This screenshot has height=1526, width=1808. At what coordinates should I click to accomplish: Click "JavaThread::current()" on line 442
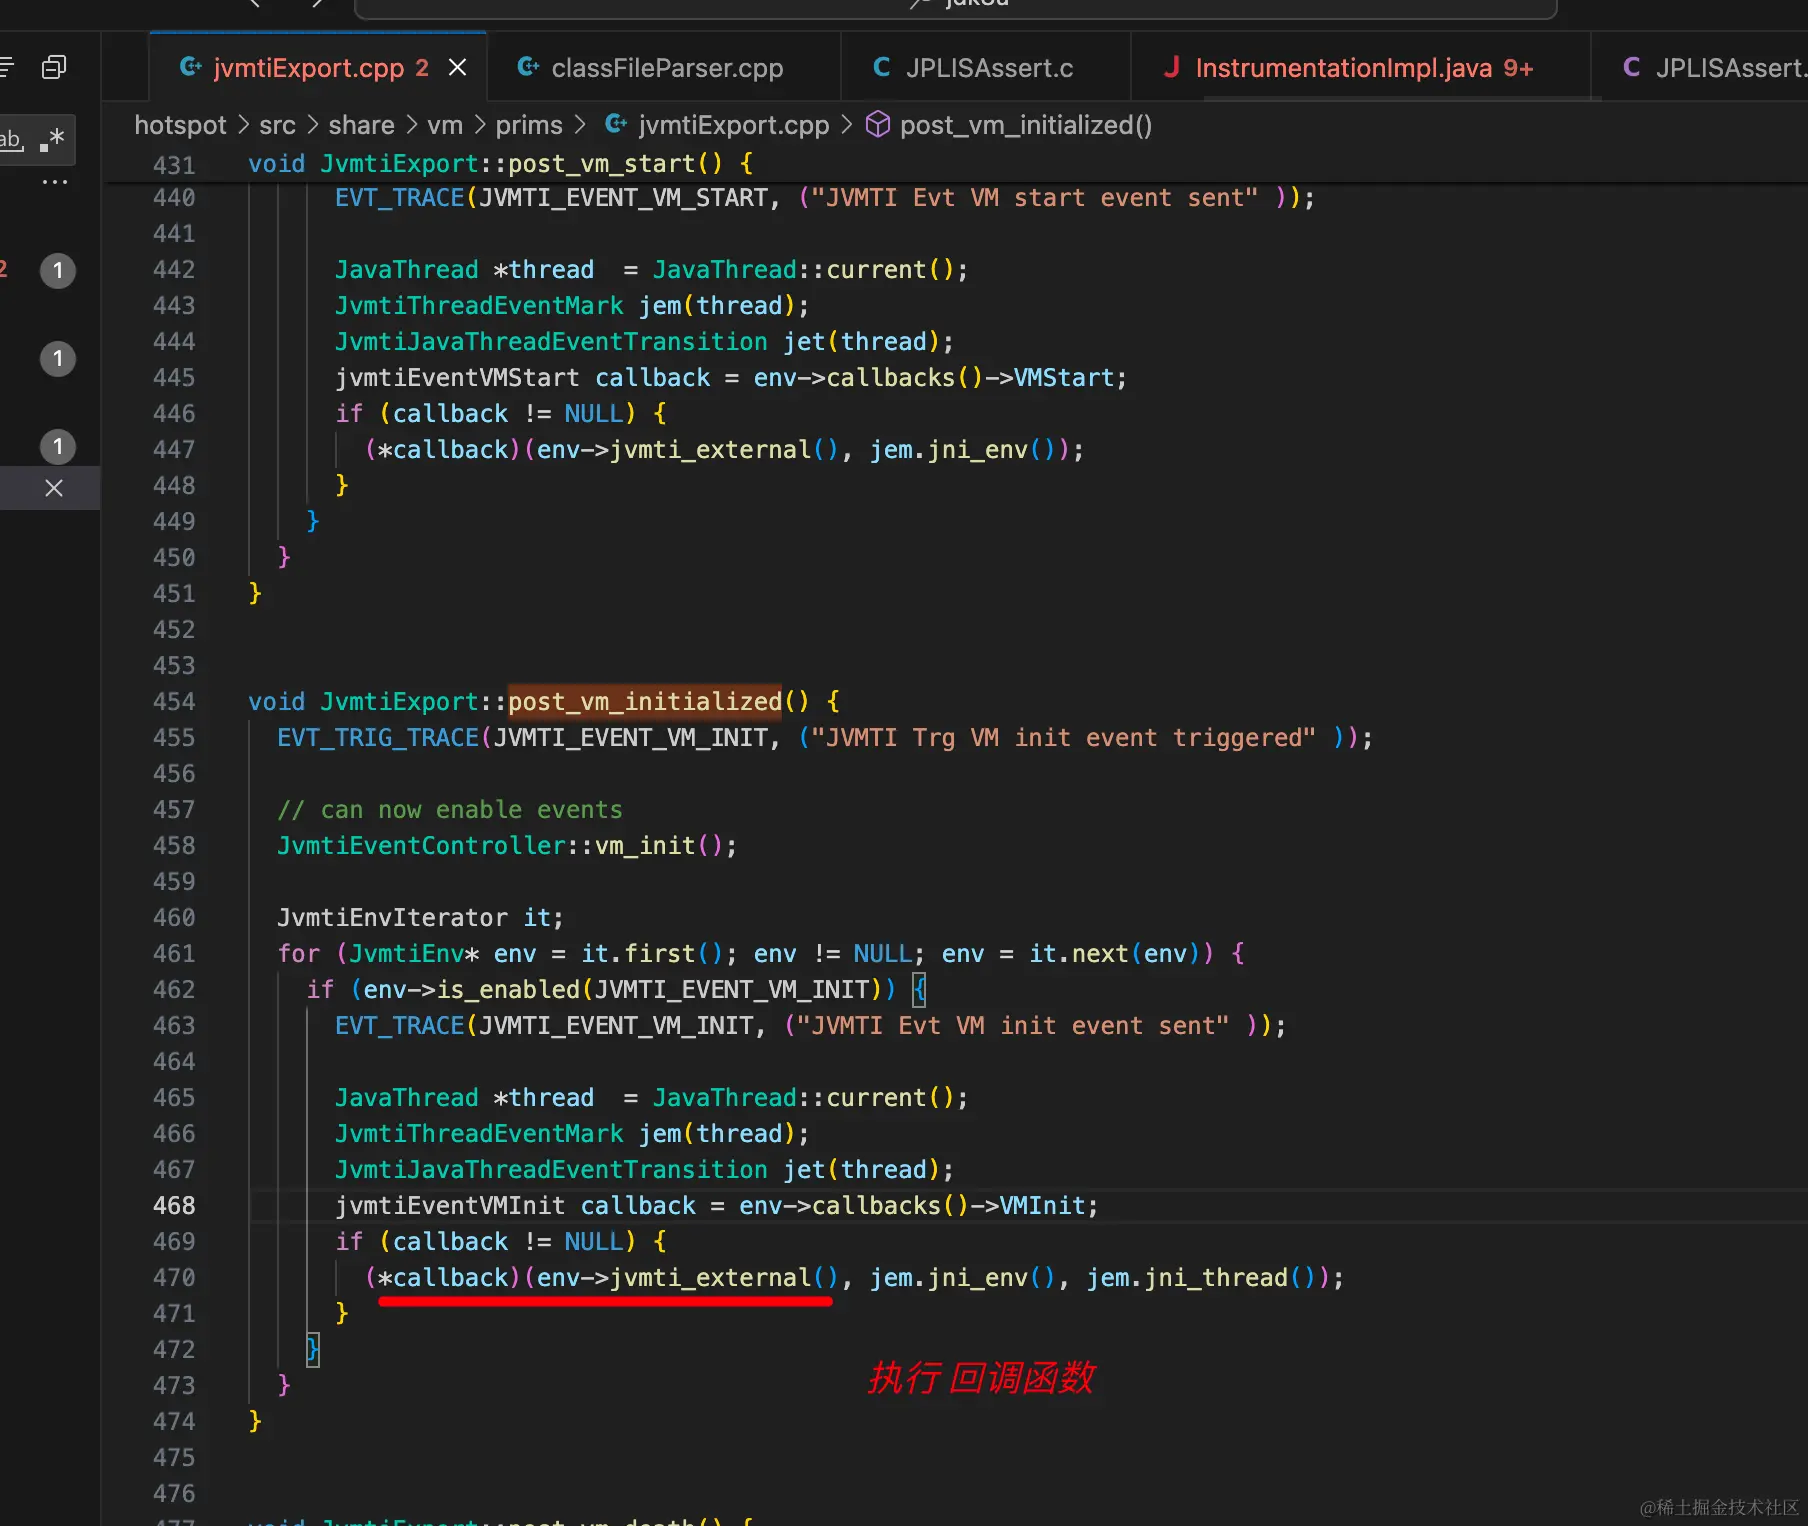pos(804,269)
